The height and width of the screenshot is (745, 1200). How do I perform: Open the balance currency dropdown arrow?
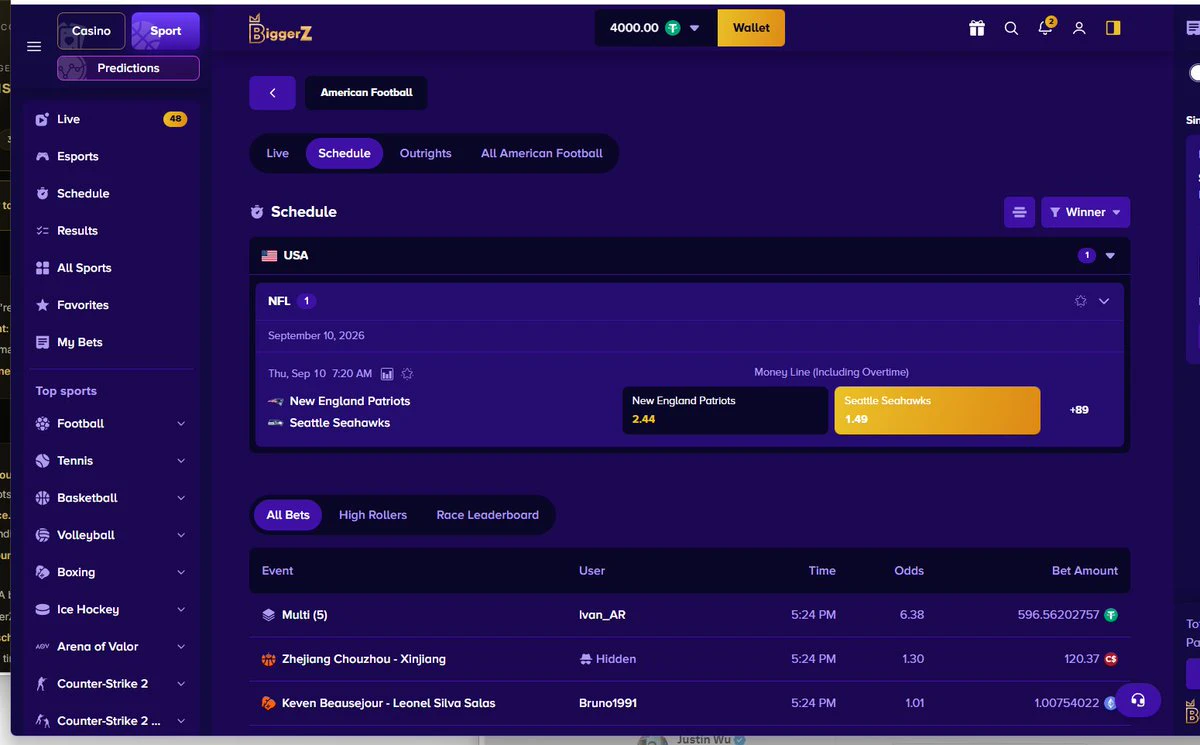[695, 28]
